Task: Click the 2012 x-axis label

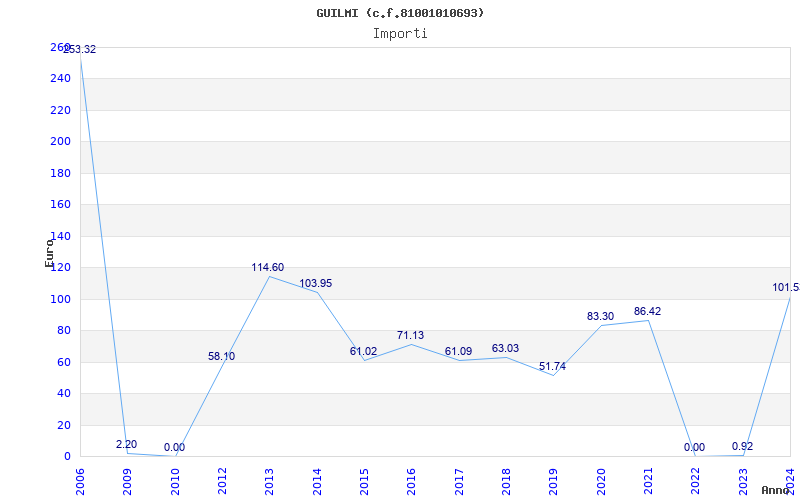Action: tap(222, 481)
